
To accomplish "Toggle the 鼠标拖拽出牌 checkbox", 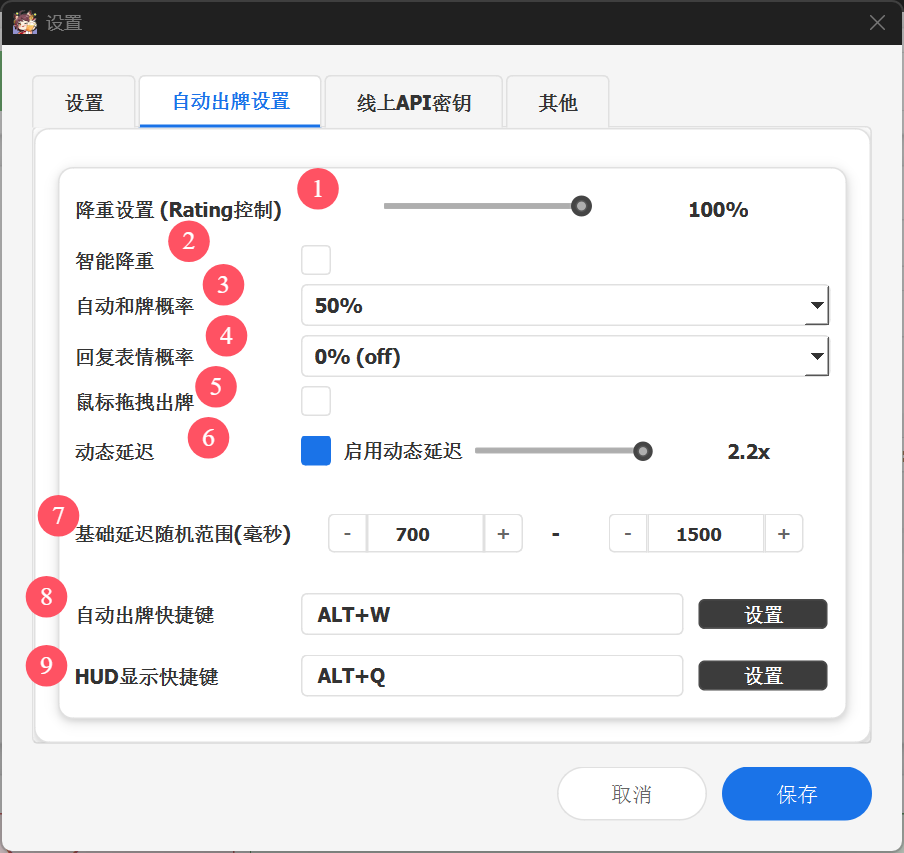I will 315,400.
